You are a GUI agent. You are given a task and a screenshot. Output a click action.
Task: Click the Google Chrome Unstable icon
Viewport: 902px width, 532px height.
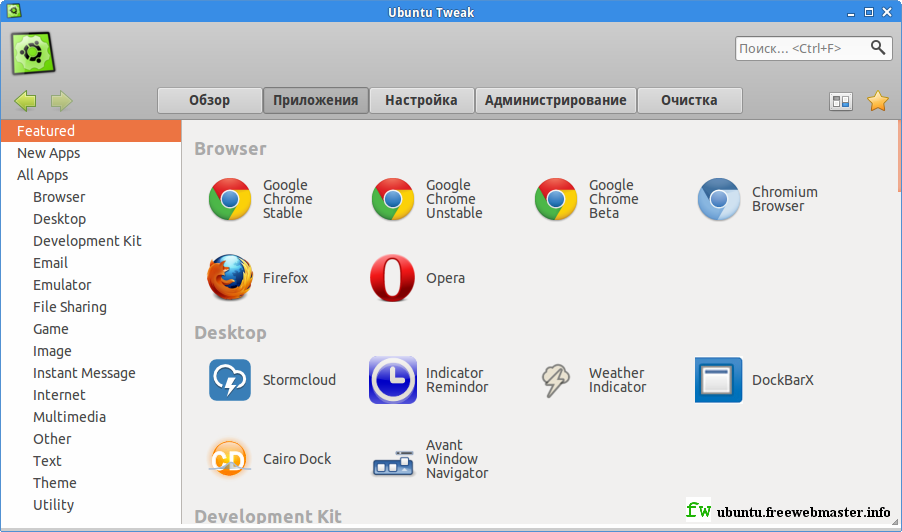click(392, 199)
